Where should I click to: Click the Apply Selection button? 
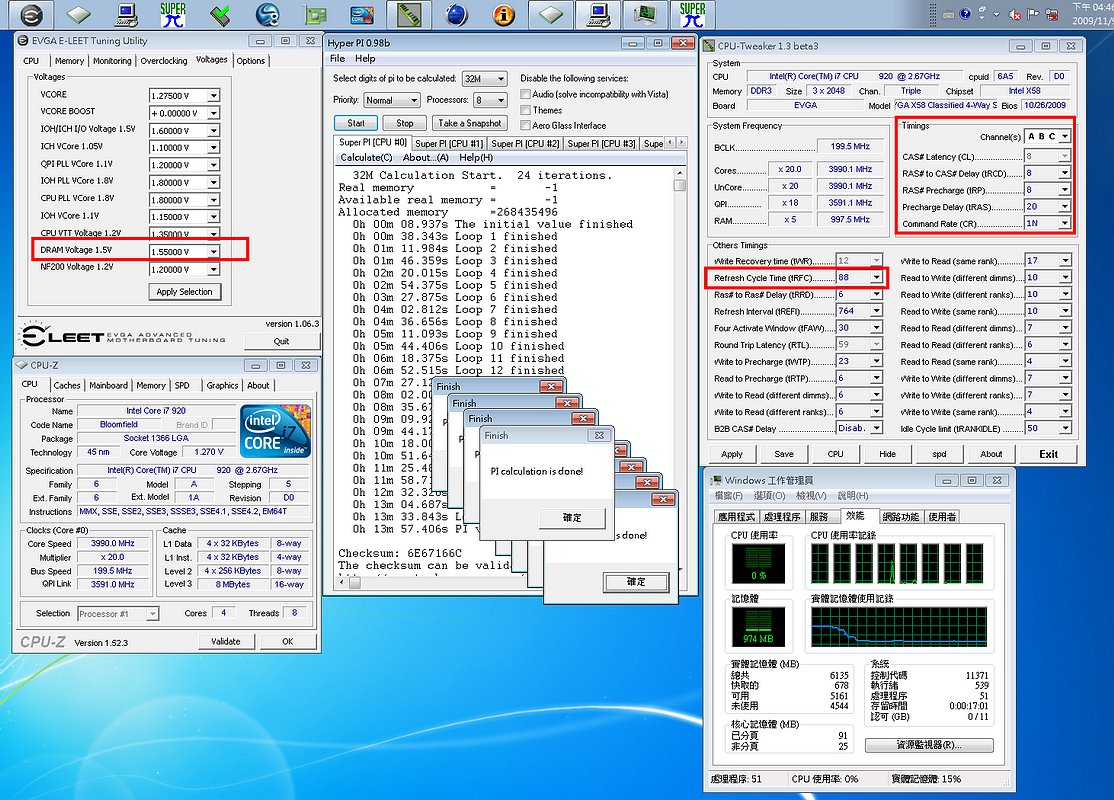tap(185, 292)
